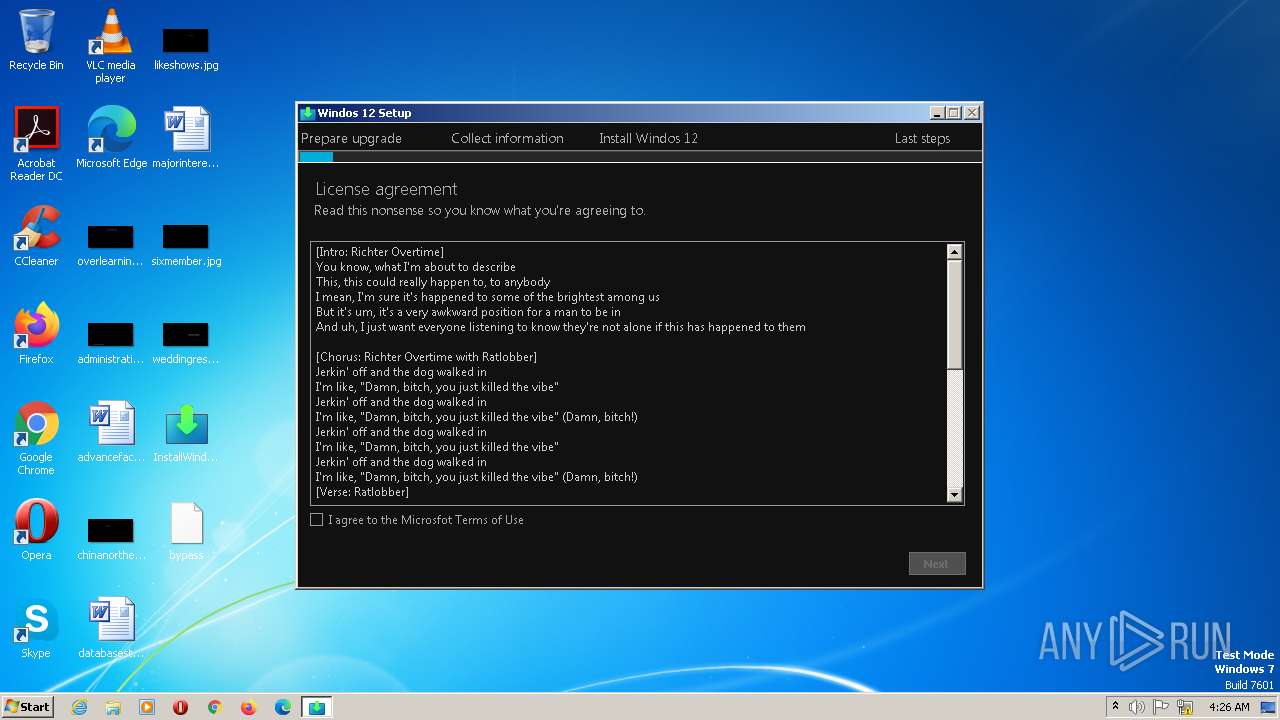The width and height of the screenshot is (1280, 720).
Task: Launch CCleaner from the desktop
Action: [x=36, y=236]
